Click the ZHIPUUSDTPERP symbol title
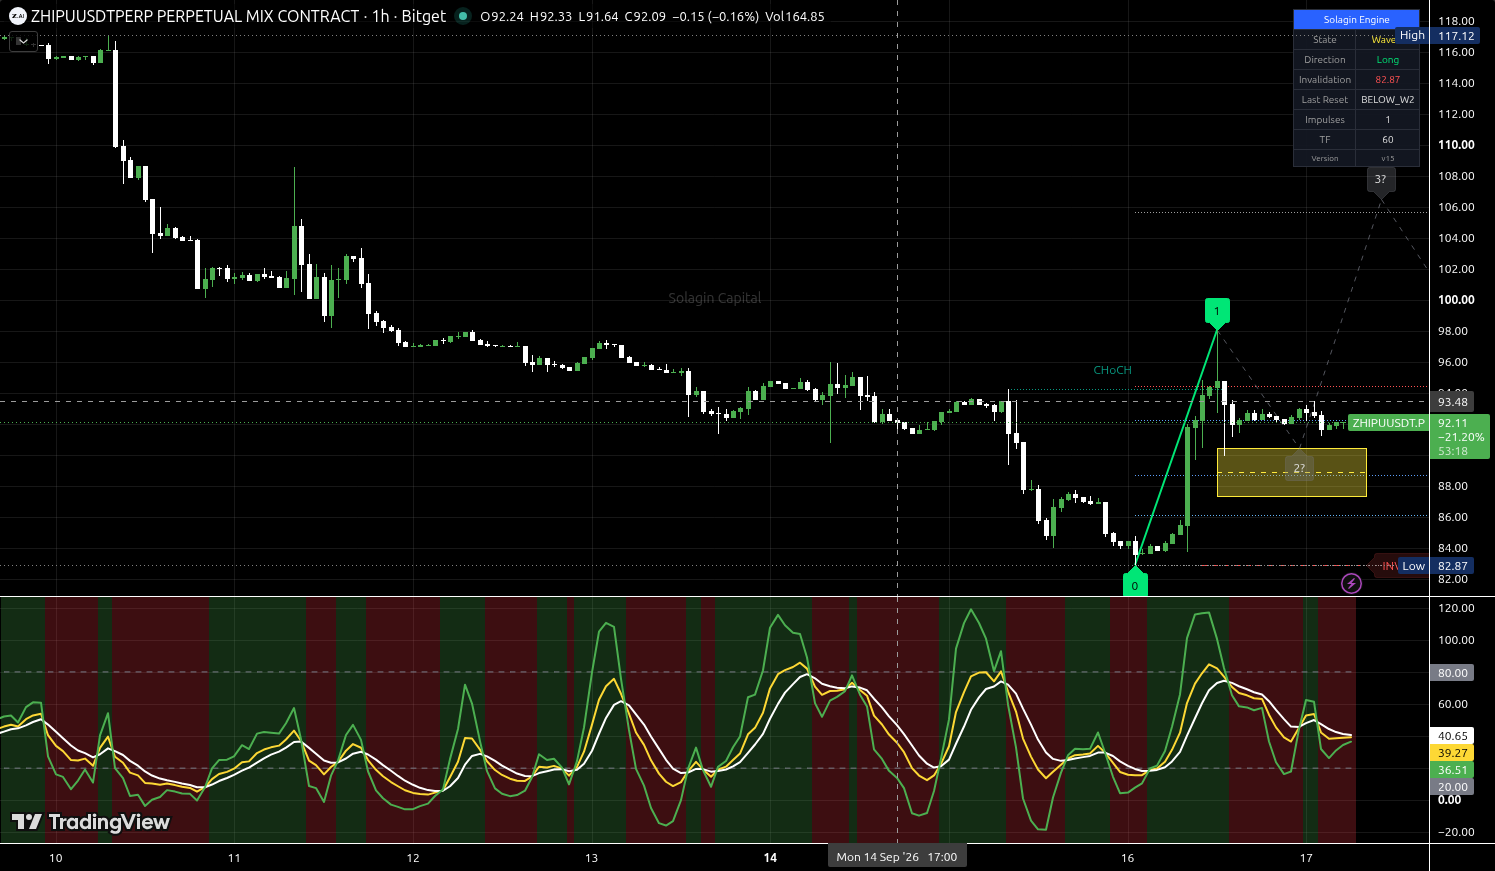 point(195,16)
